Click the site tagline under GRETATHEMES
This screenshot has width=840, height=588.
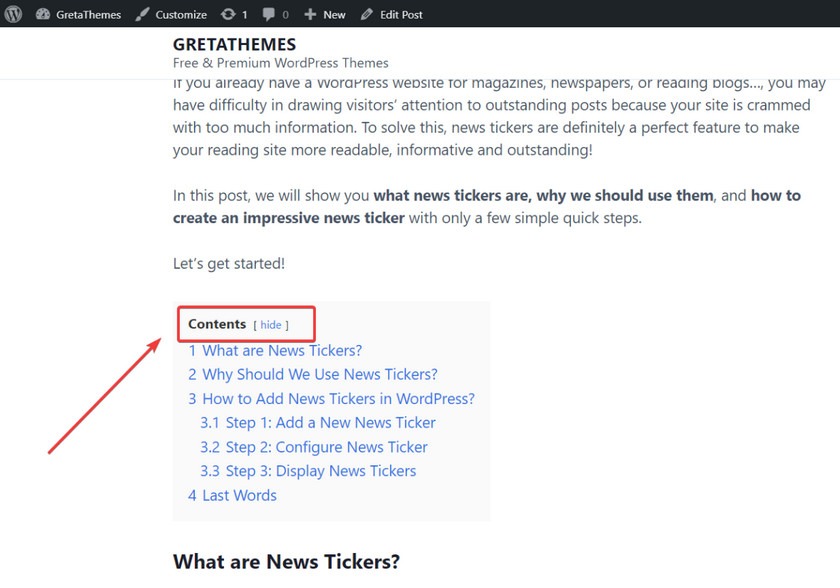[281, 63]
